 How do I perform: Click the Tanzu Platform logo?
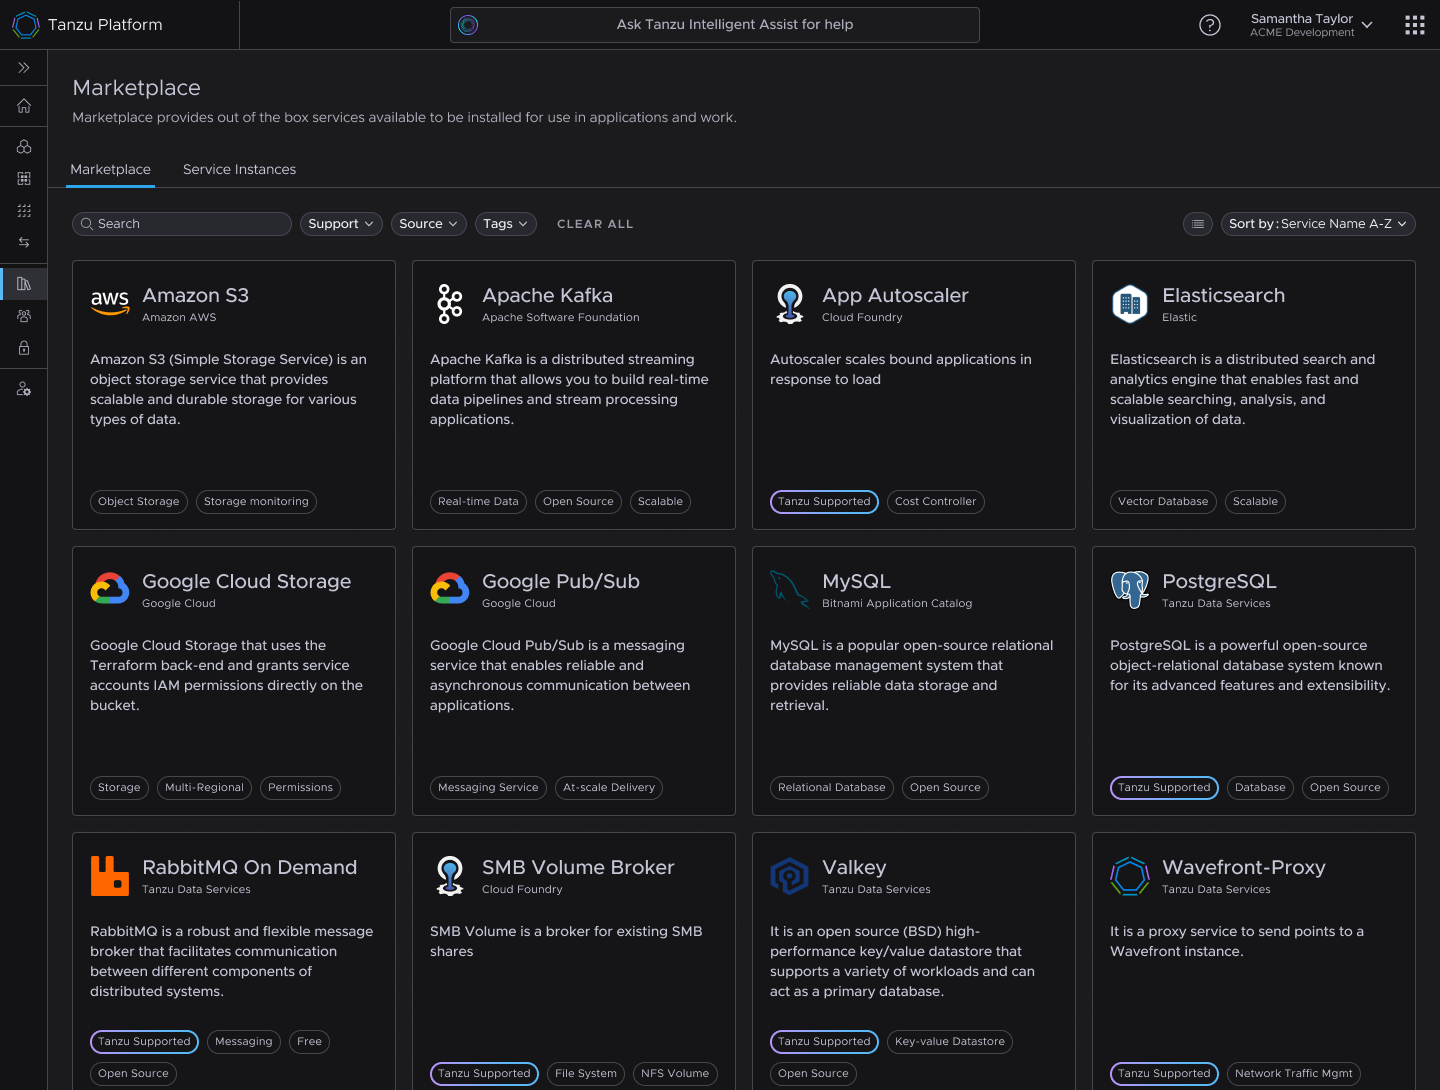point(26,25)
